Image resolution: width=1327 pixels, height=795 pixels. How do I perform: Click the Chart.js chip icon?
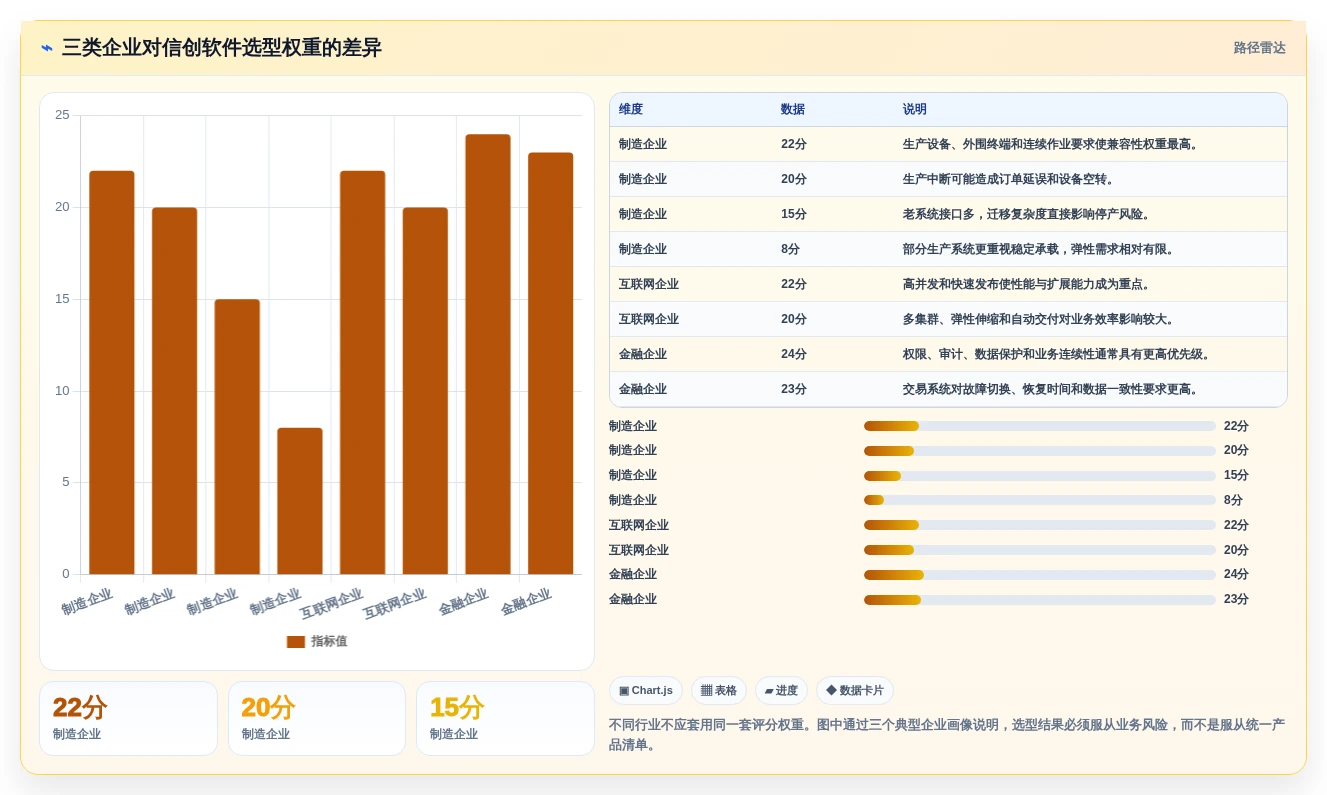tap(624, 691)
